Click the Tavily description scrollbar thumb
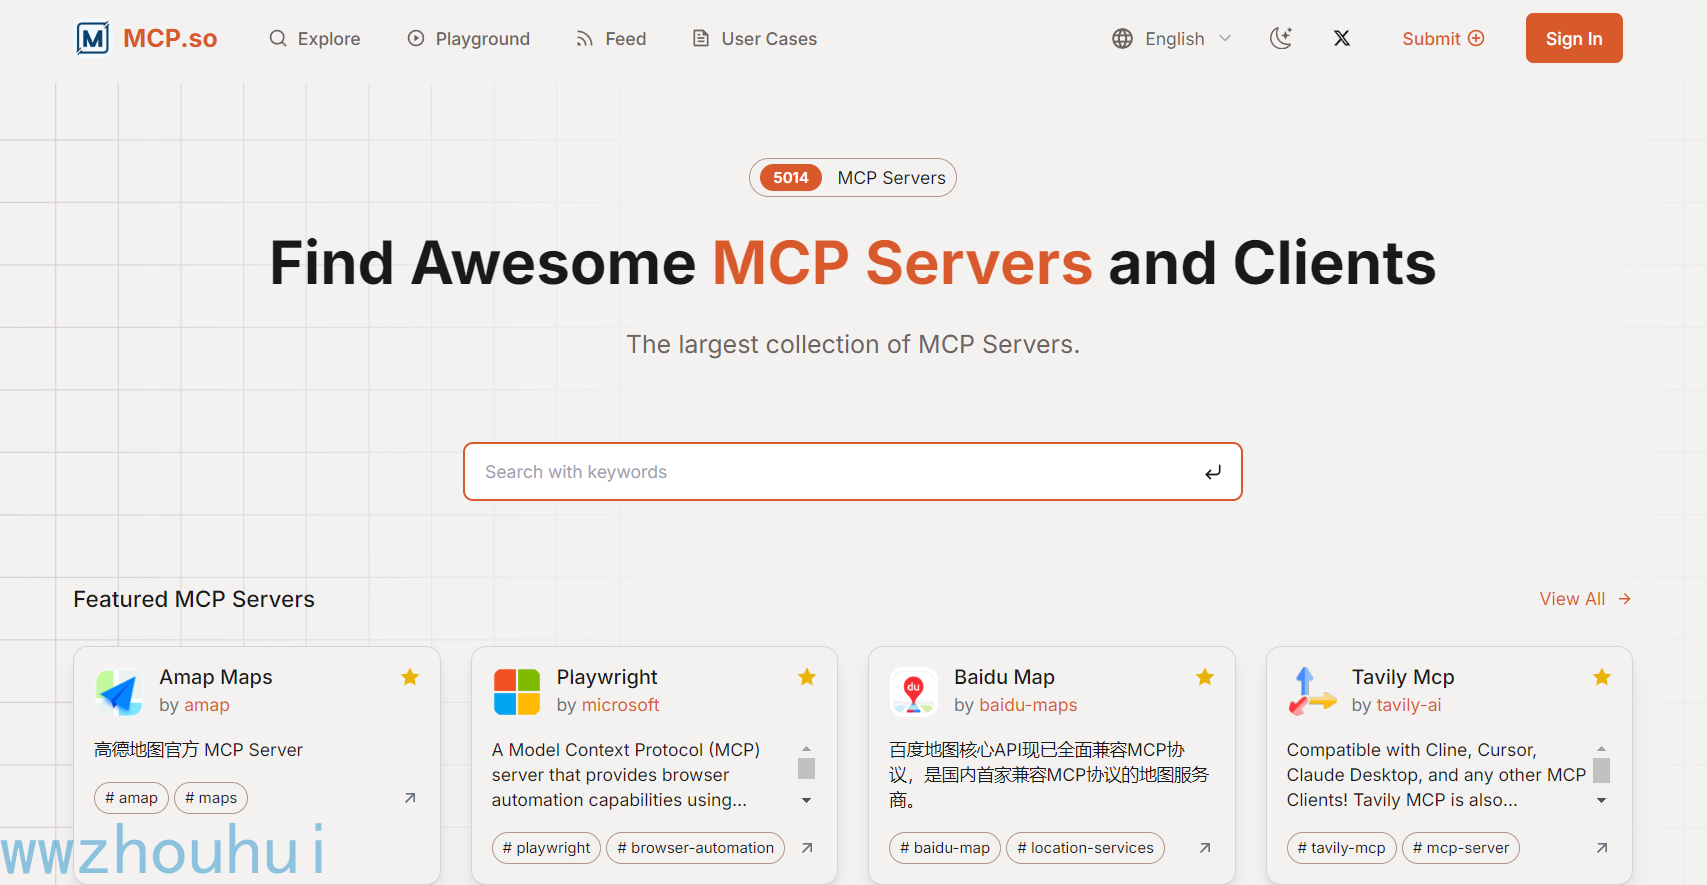This screenshot has height=885, width=1707. [x=1601, y=770]
